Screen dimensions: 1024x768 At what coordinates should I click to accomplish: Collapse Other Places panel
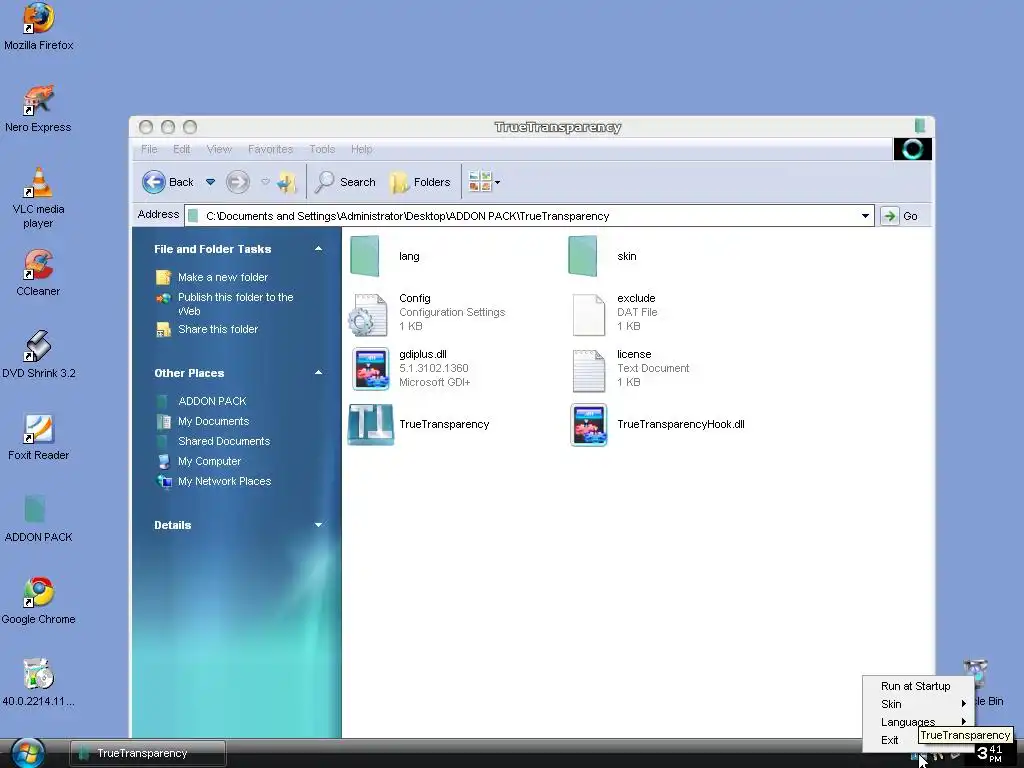tap(319, 373)
